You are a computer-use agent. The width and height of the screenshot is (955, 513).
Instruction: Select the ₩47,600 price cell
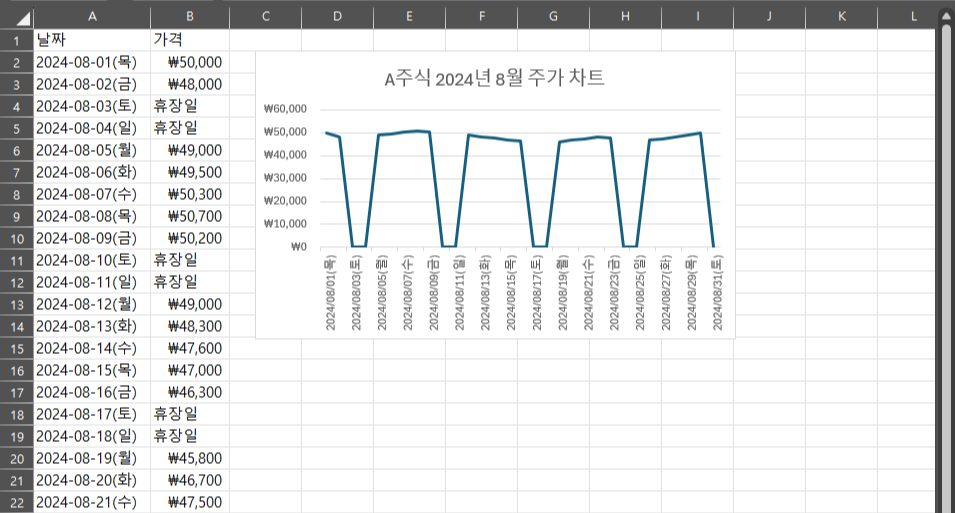tap(190, 348)
